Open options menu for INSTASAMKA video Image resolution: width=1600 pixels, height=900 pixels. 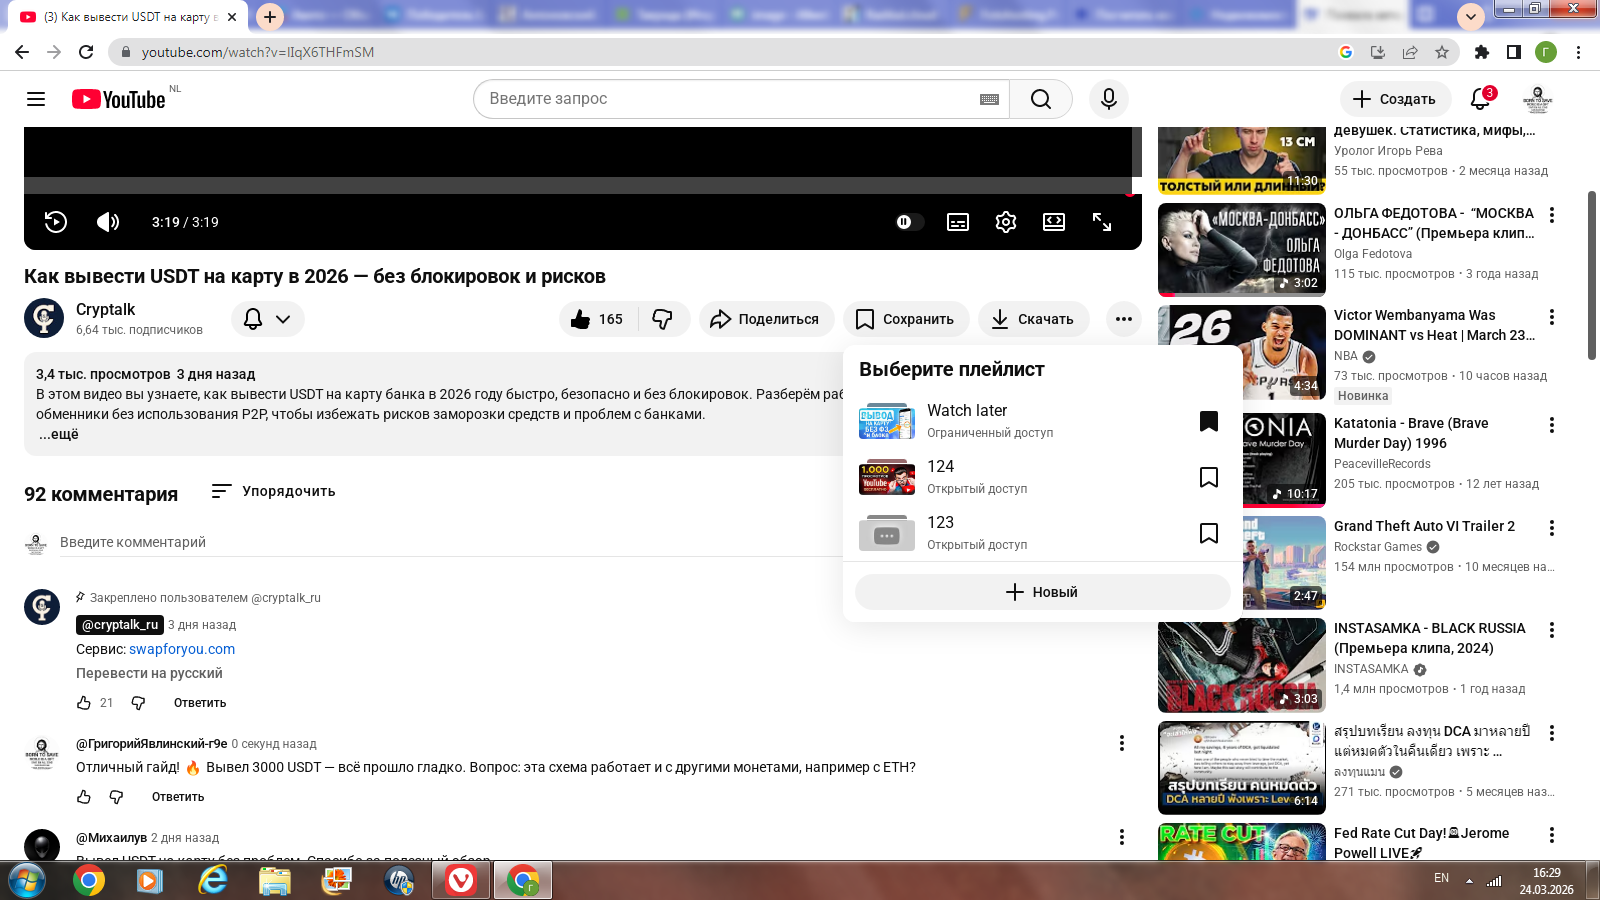point(1552,630)
